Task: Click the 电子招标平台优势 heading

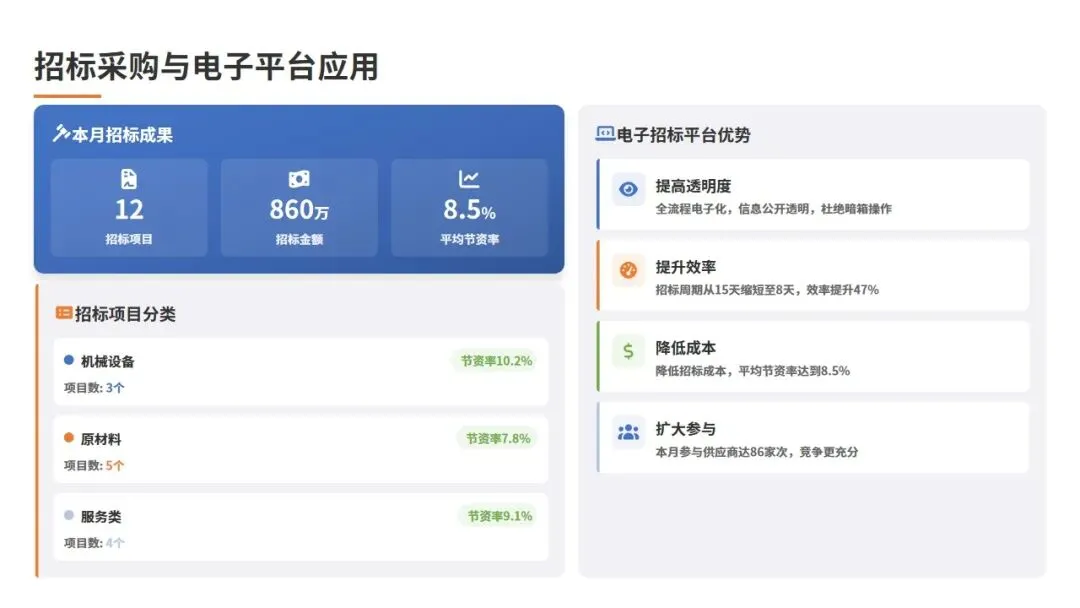Action: coord(683,135)
